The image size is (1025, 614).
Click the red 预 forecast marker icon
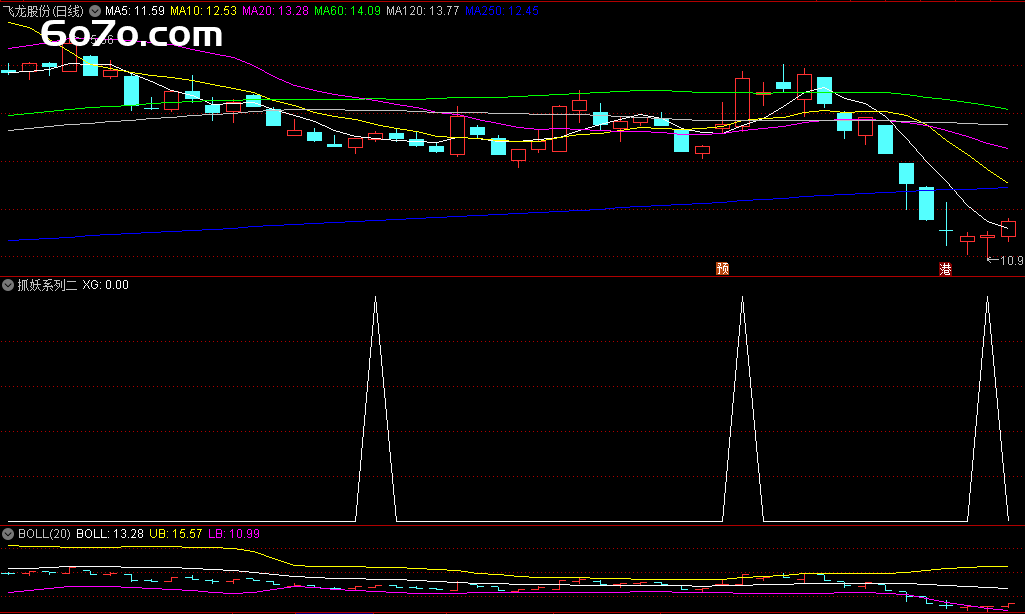722,269
